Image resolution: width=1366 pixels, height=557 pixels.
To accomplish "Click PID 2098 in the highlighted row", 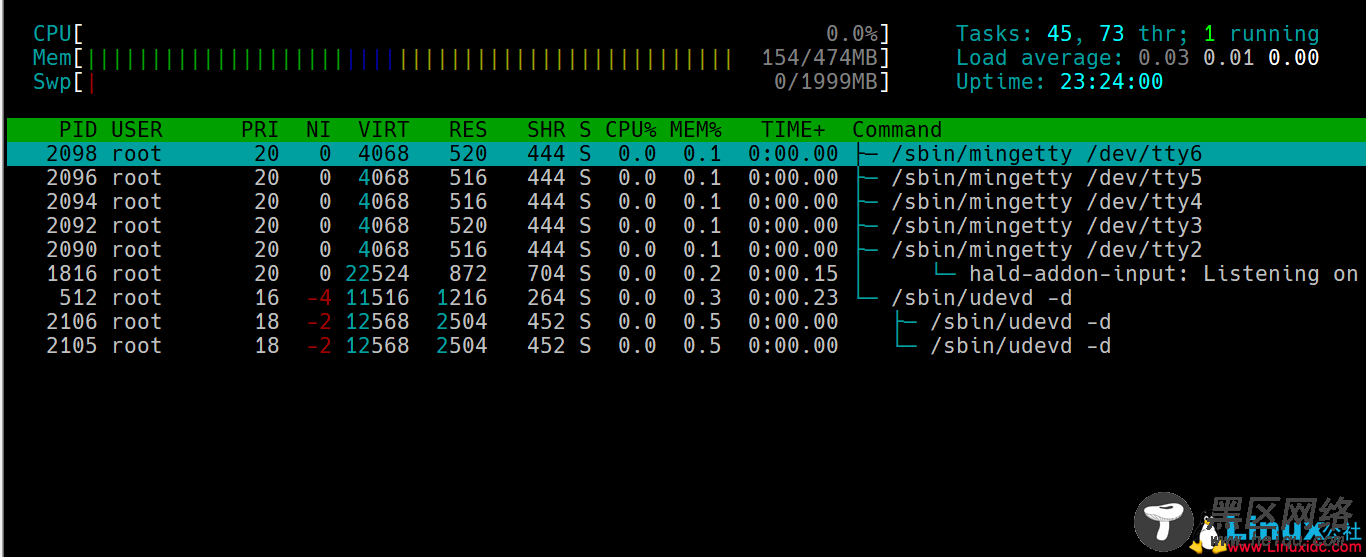I will tap(72, 154).
